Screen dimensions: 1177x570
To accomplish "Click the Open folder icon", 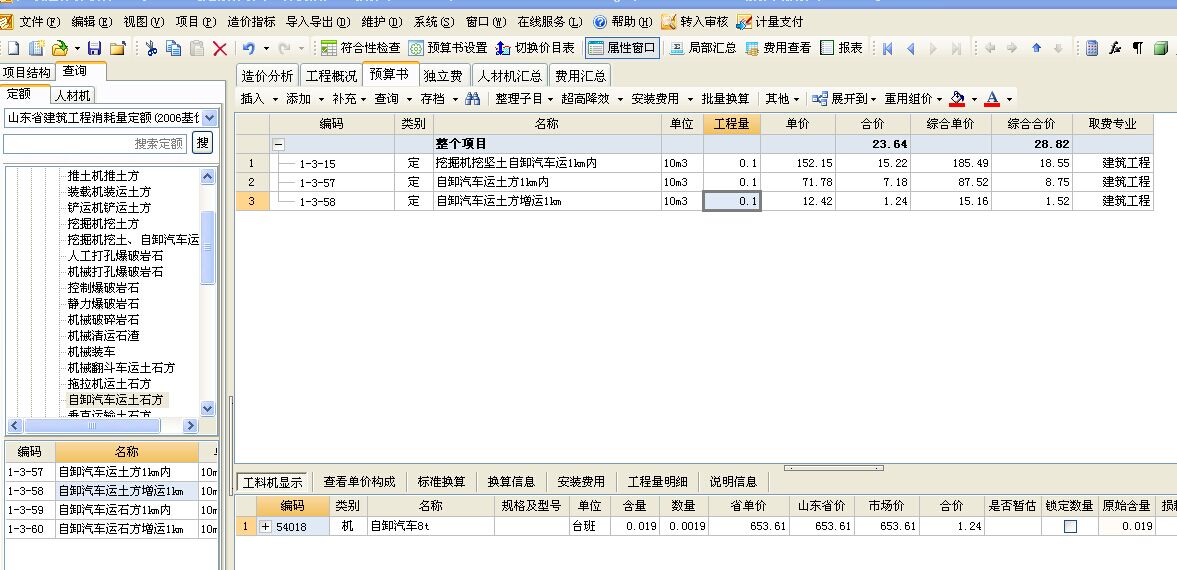I will click(x=59, y=49).
